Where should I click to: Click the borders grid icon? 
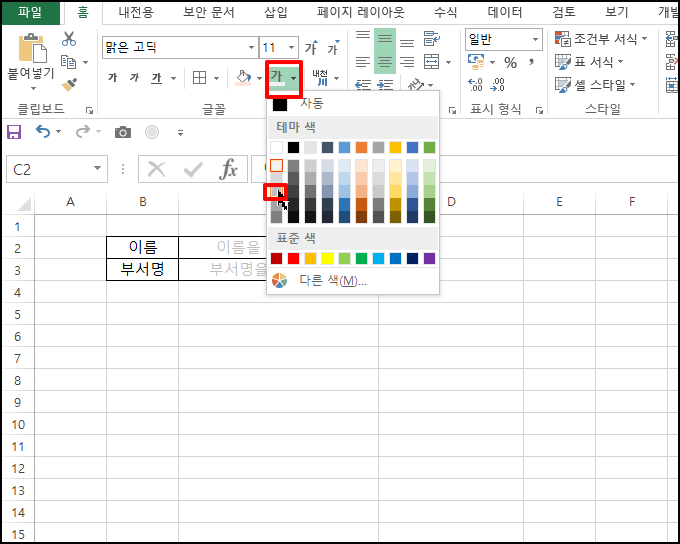(199, 78)
